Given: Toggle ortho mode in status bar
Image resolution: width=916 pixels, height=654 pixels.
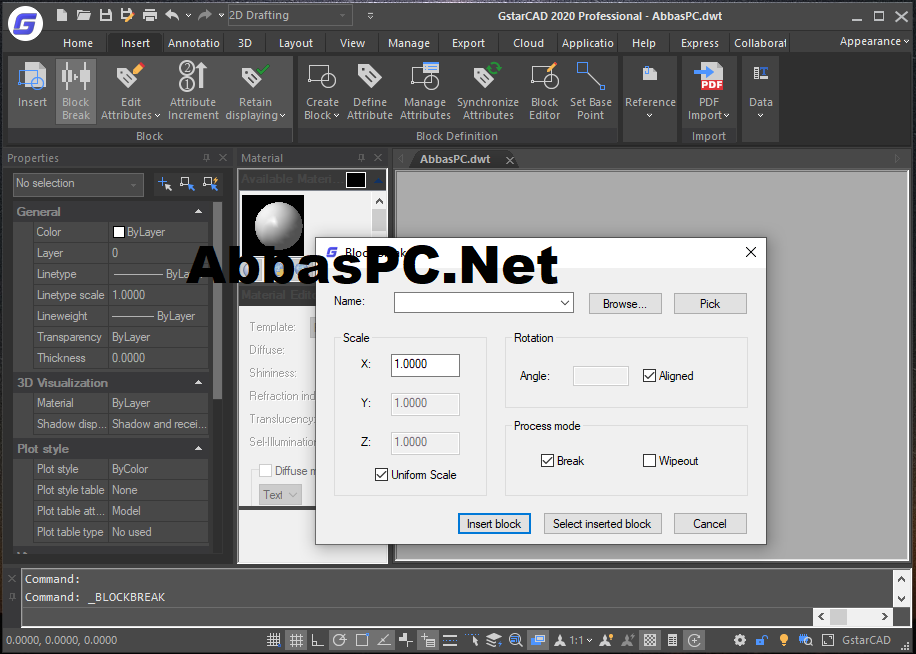Looking at the screenshot, I should click(x=317, y=640).
